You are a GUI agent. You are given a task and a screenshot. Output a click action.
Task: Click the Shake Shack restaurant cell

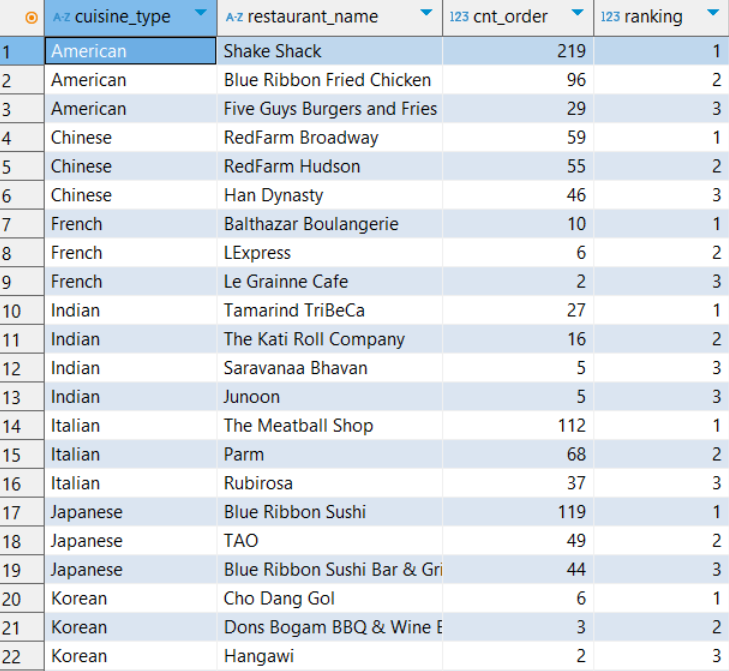pyautogui.click(x=330, y=51)
